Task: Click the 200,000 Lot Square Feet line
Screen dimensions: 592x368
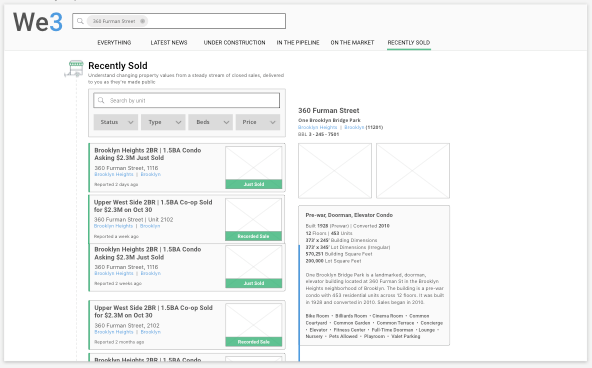Action: [333, 261]
